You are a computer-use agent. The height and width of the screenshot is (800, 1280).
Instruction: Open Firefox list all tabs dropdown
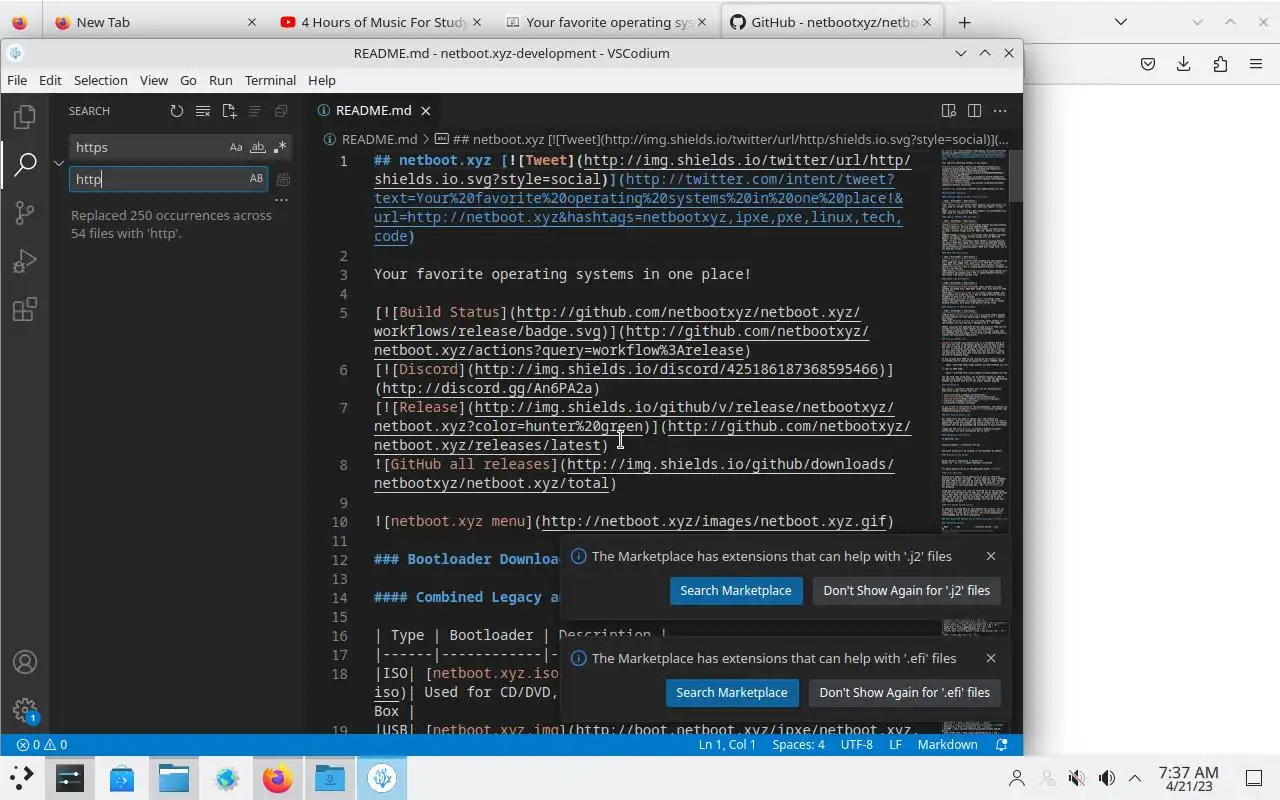click(1121, 22)
